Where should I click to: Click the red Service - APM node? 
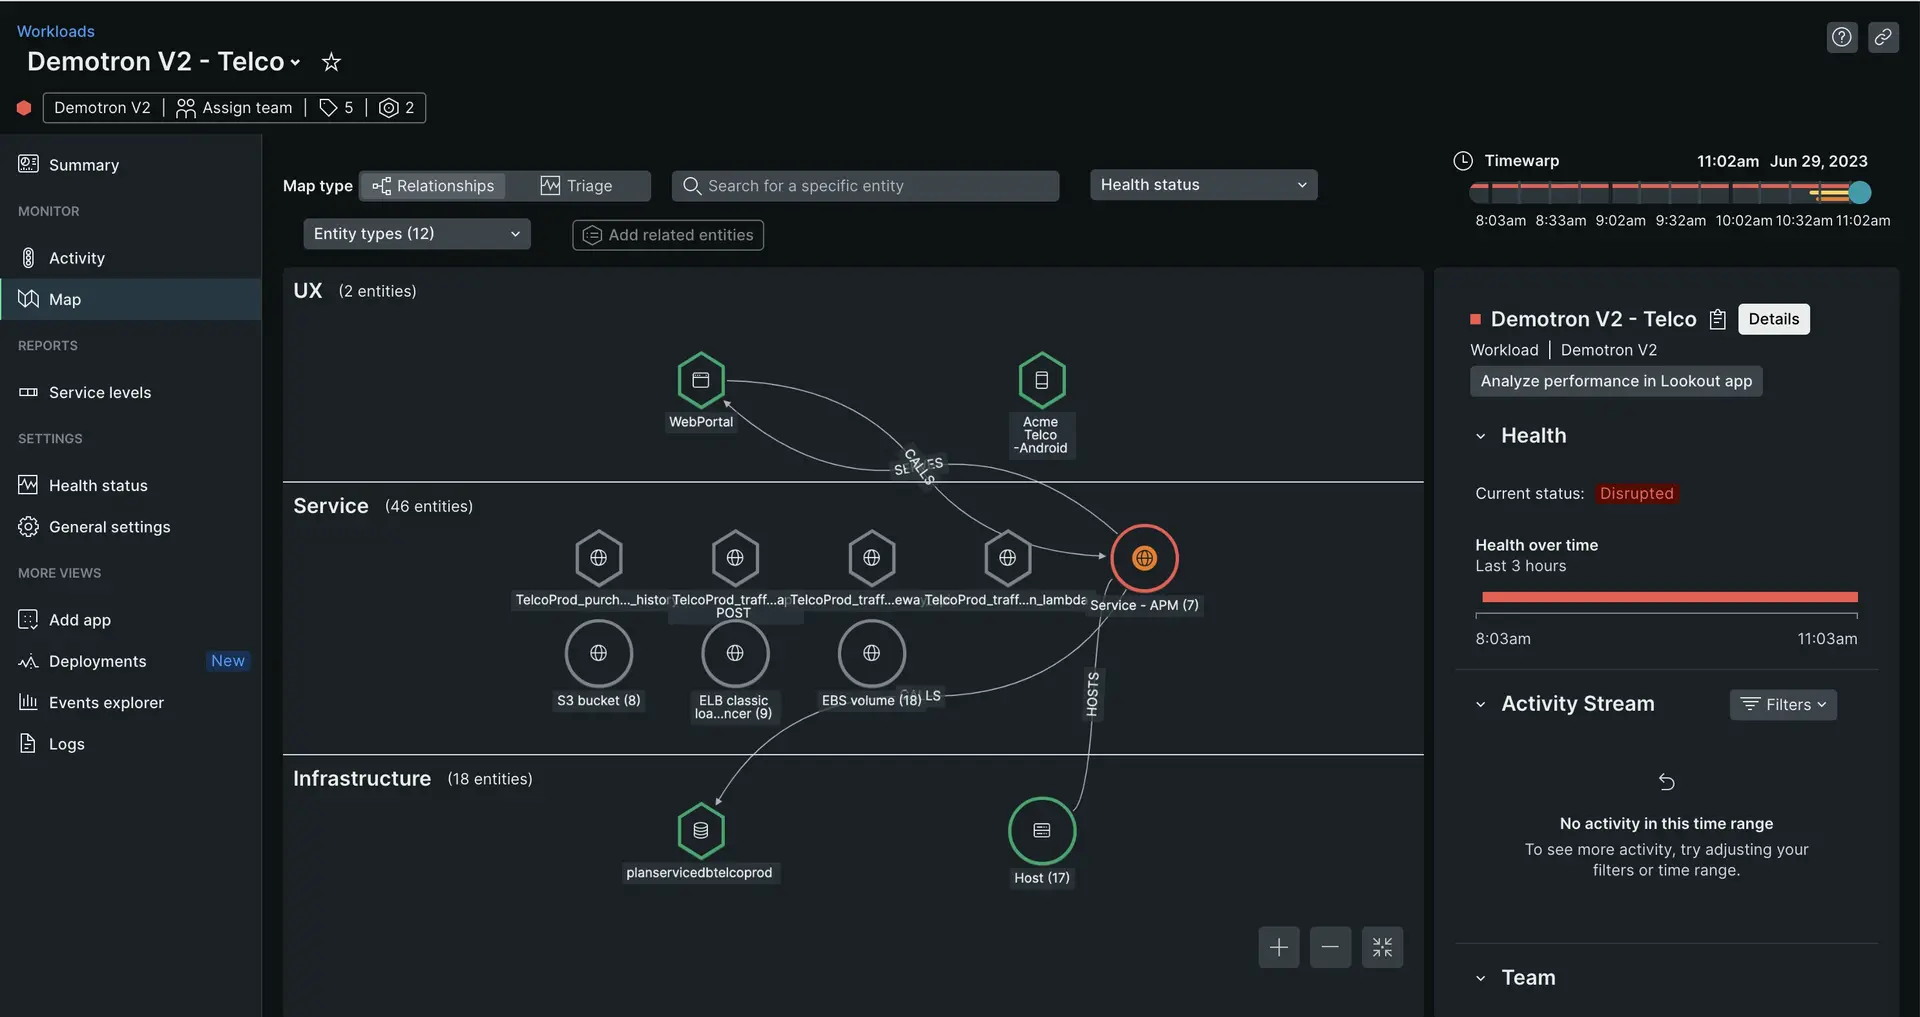coord(1144,558)
